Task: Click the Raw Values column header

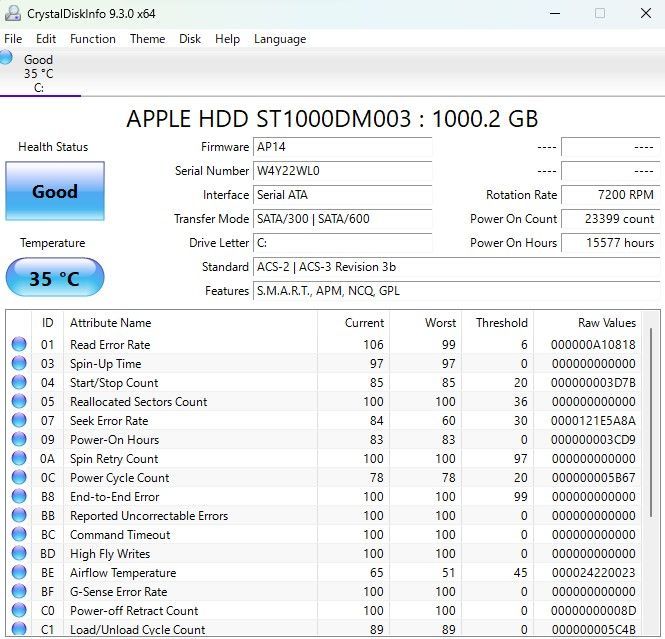Action: (606, 323)
